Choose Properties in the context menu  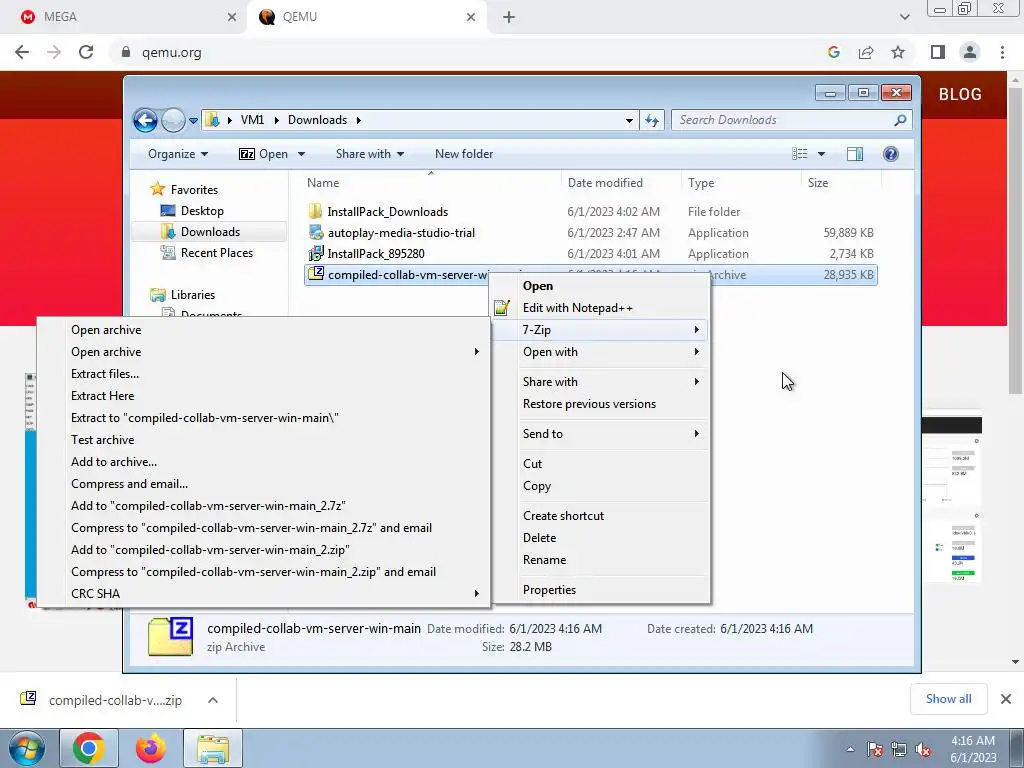pos(549,590)
